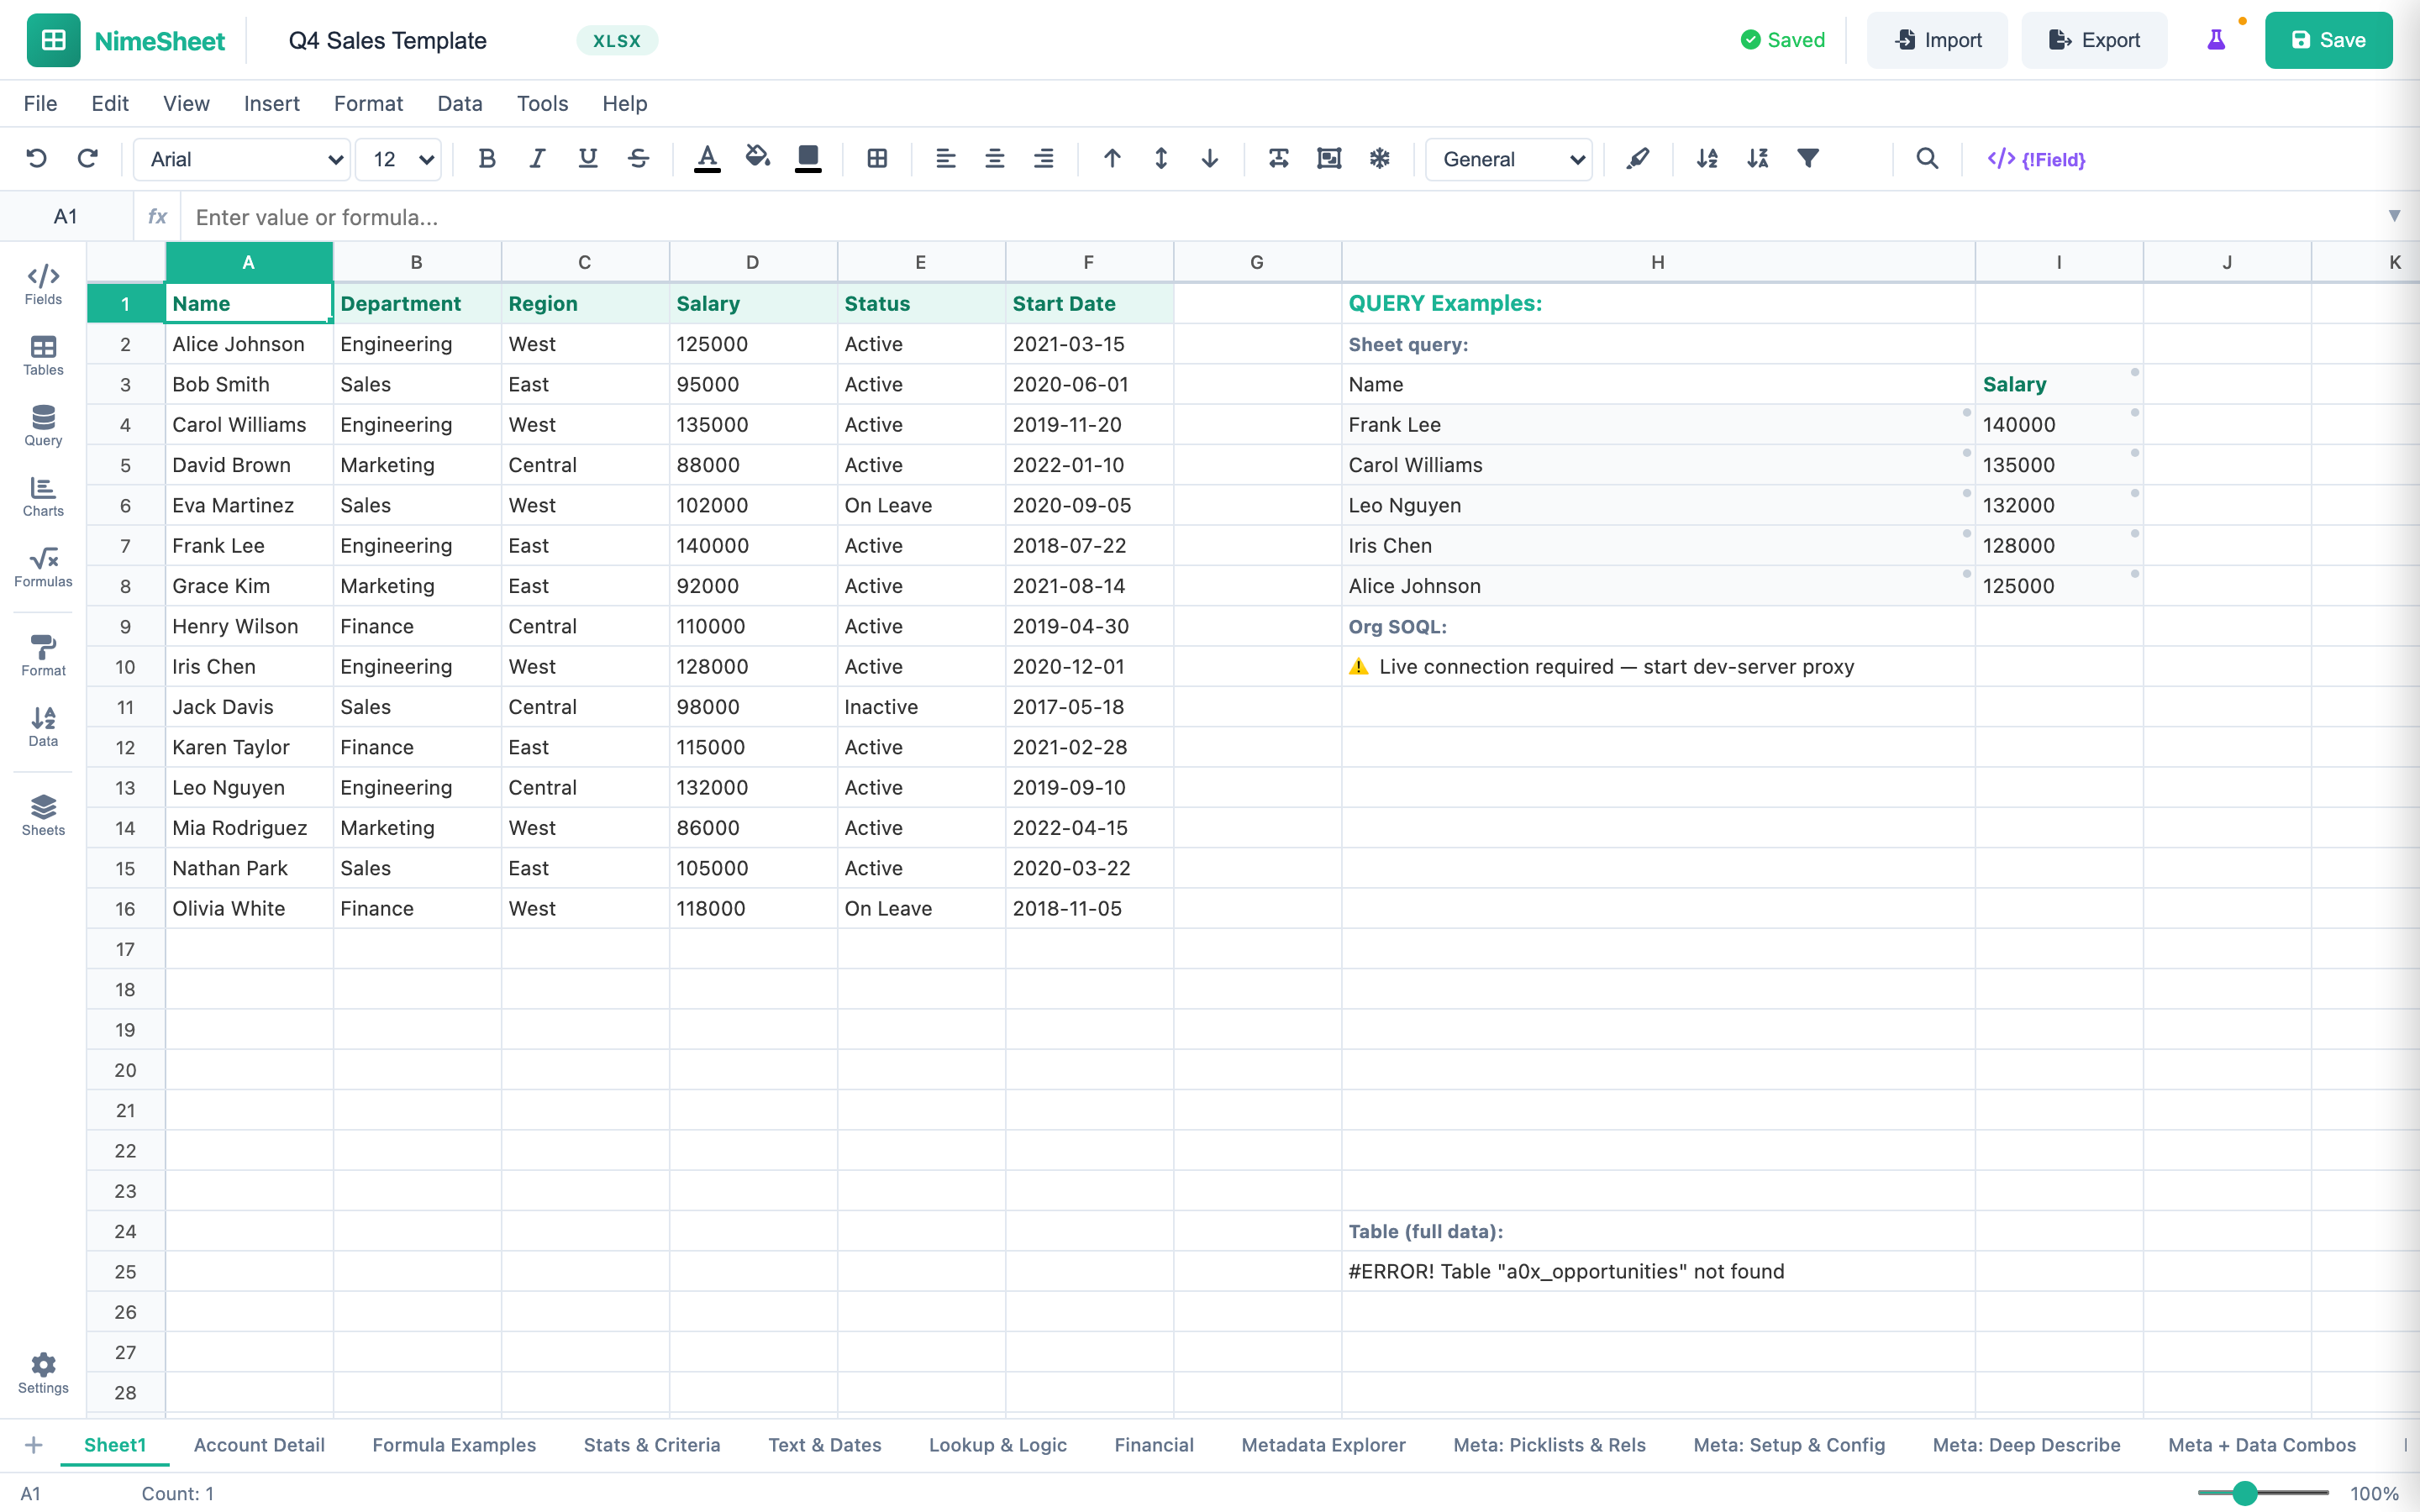Image resolution: width=2420 pixels, height=1512 pixels.
Task: Open the font size dropdown
Action: coord(398,159)
